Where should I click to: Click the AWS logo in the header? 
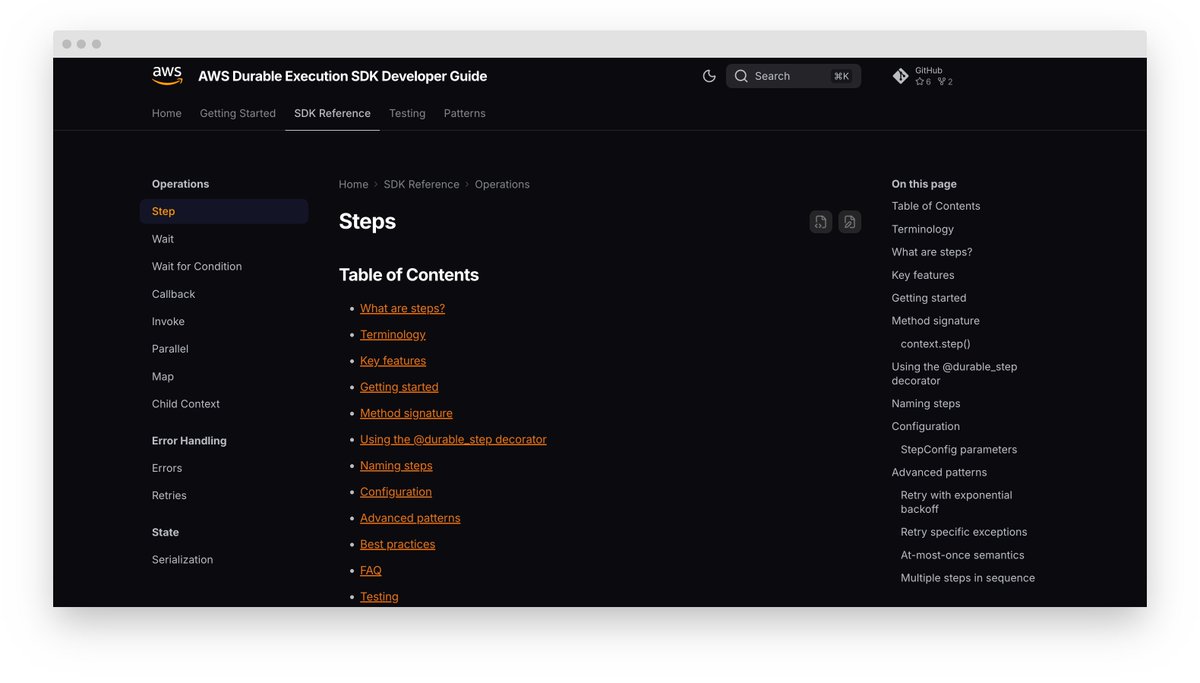[x=167, y=76]
